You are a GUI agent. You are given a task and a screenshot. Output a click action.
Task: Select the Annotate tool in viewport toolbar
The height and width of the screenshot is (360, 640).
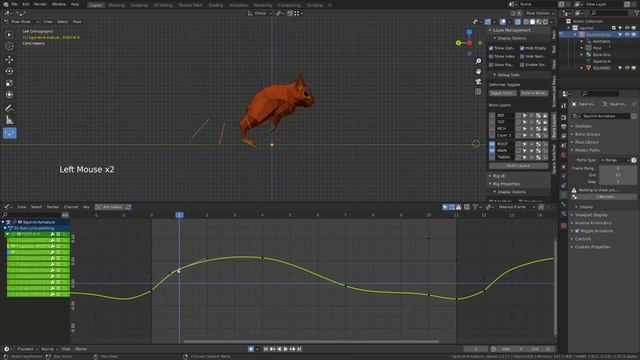[9, 108]
